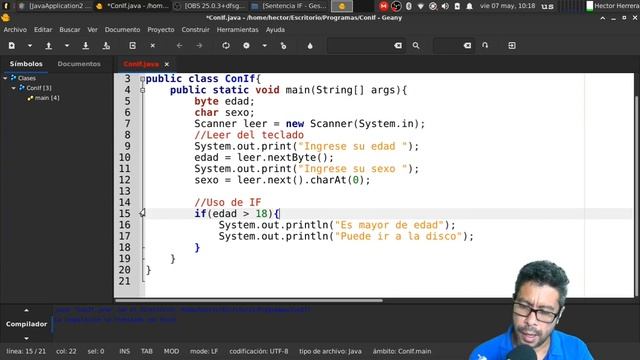This screenshot has width=640, height=360.
Task: Open the Construir menu
Action: click(x=196, y=30)
